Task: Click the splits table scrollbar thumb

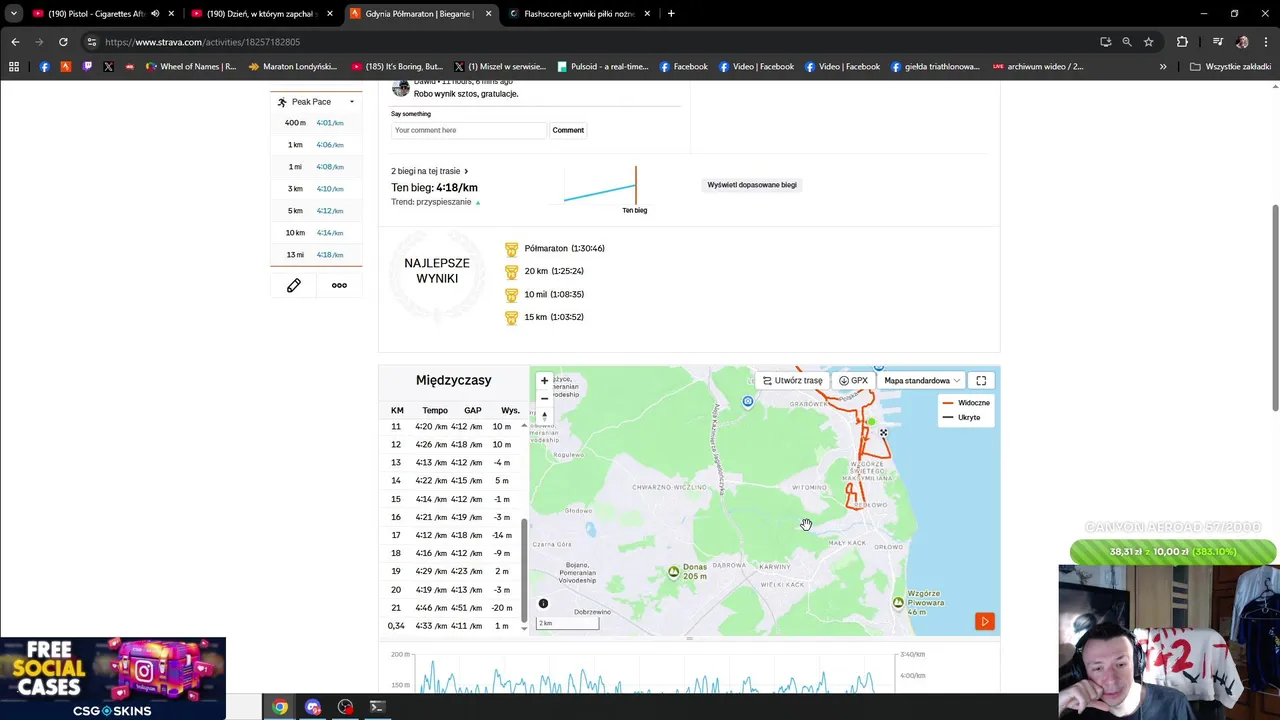Action: pos(524,570)
